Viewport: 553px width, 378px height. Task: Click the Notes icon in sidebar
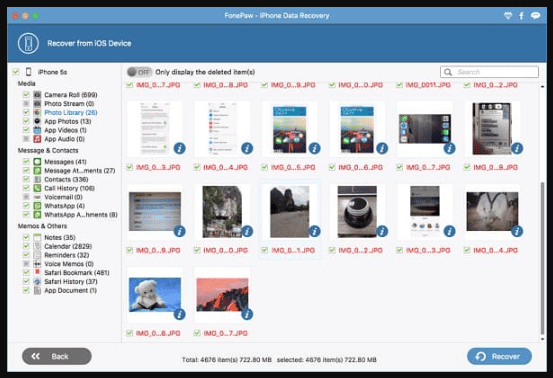pyautogui.click(x=37, y=237)
